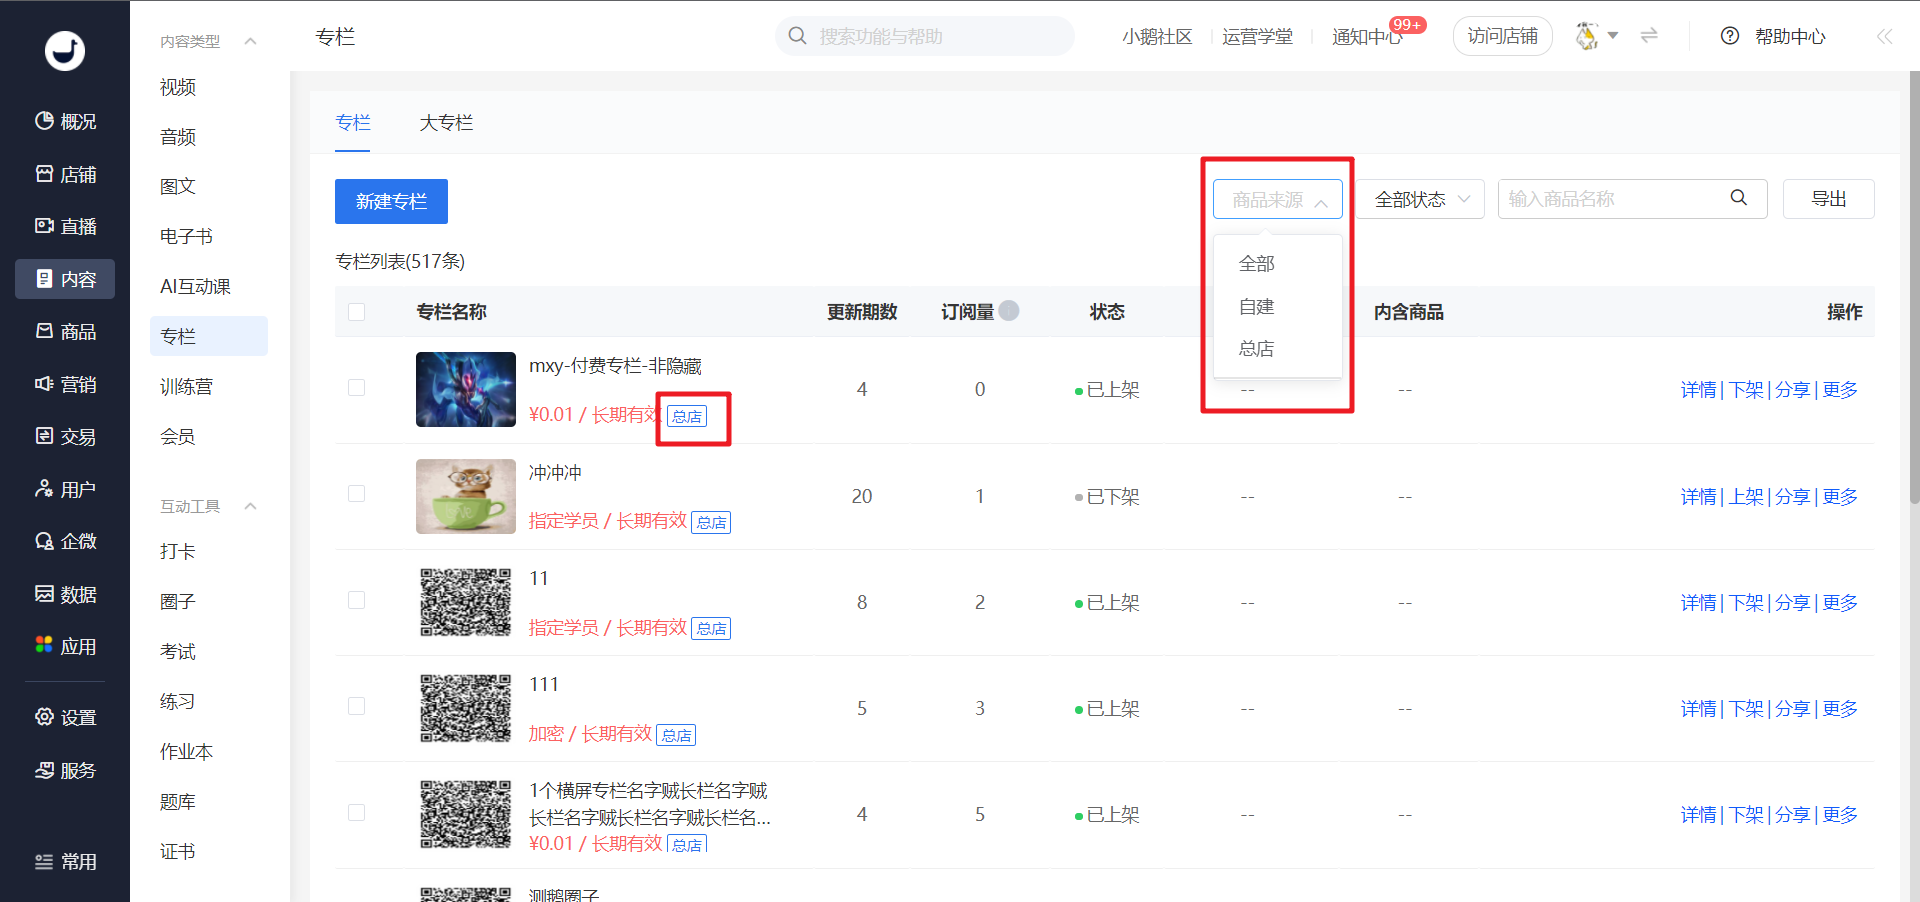
Task: Open 企微 in the sidebar
Action: tap(65, 541)
